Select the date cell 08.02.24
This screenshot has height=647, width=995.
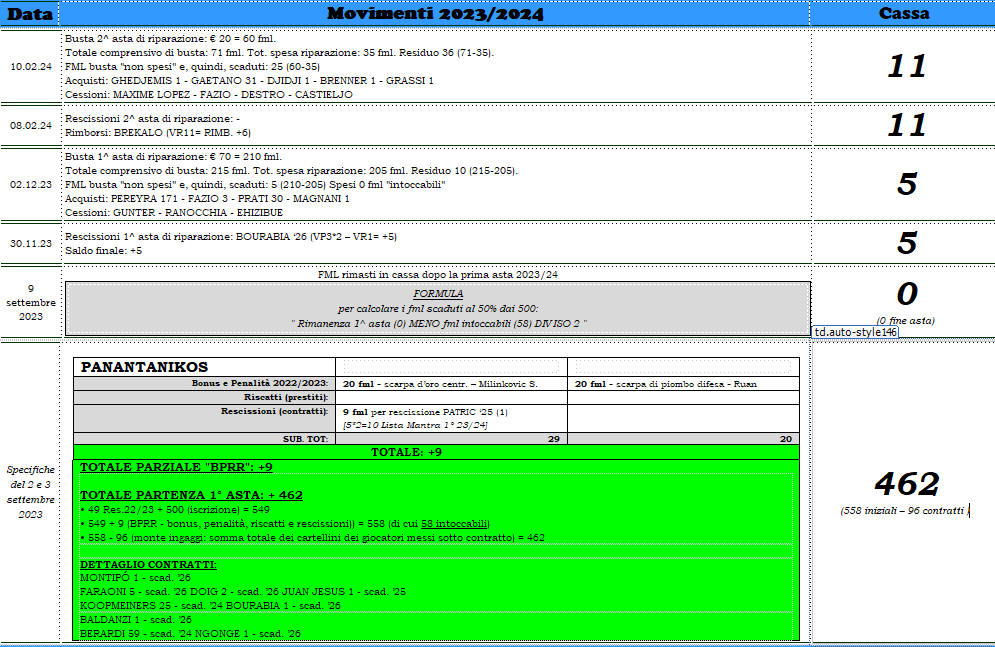(x=30, y=126)
